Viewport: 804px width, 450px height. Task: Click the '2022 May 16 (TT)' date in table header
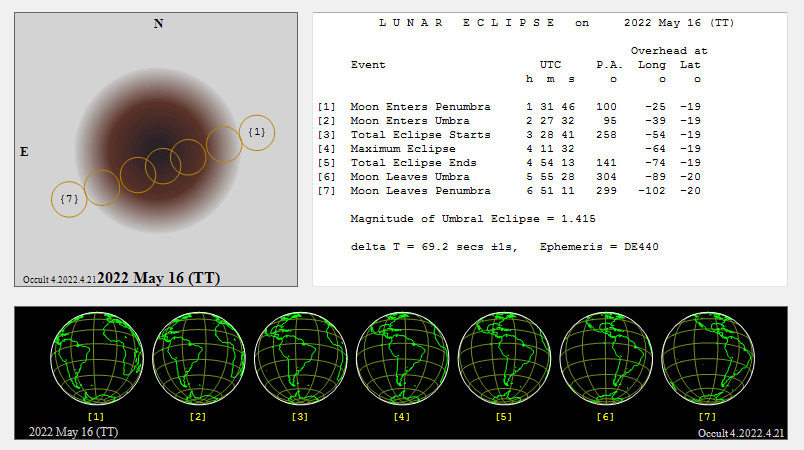coord(679,23)
